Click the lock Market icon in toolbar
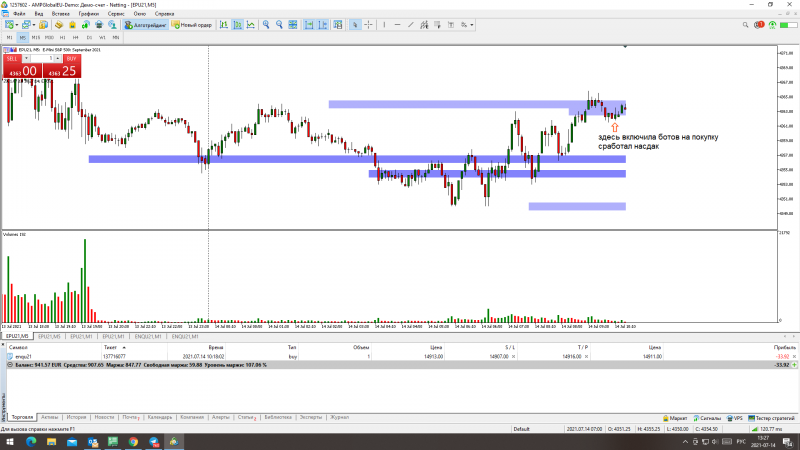Viewport: 800px width, 450px height. 72,24
